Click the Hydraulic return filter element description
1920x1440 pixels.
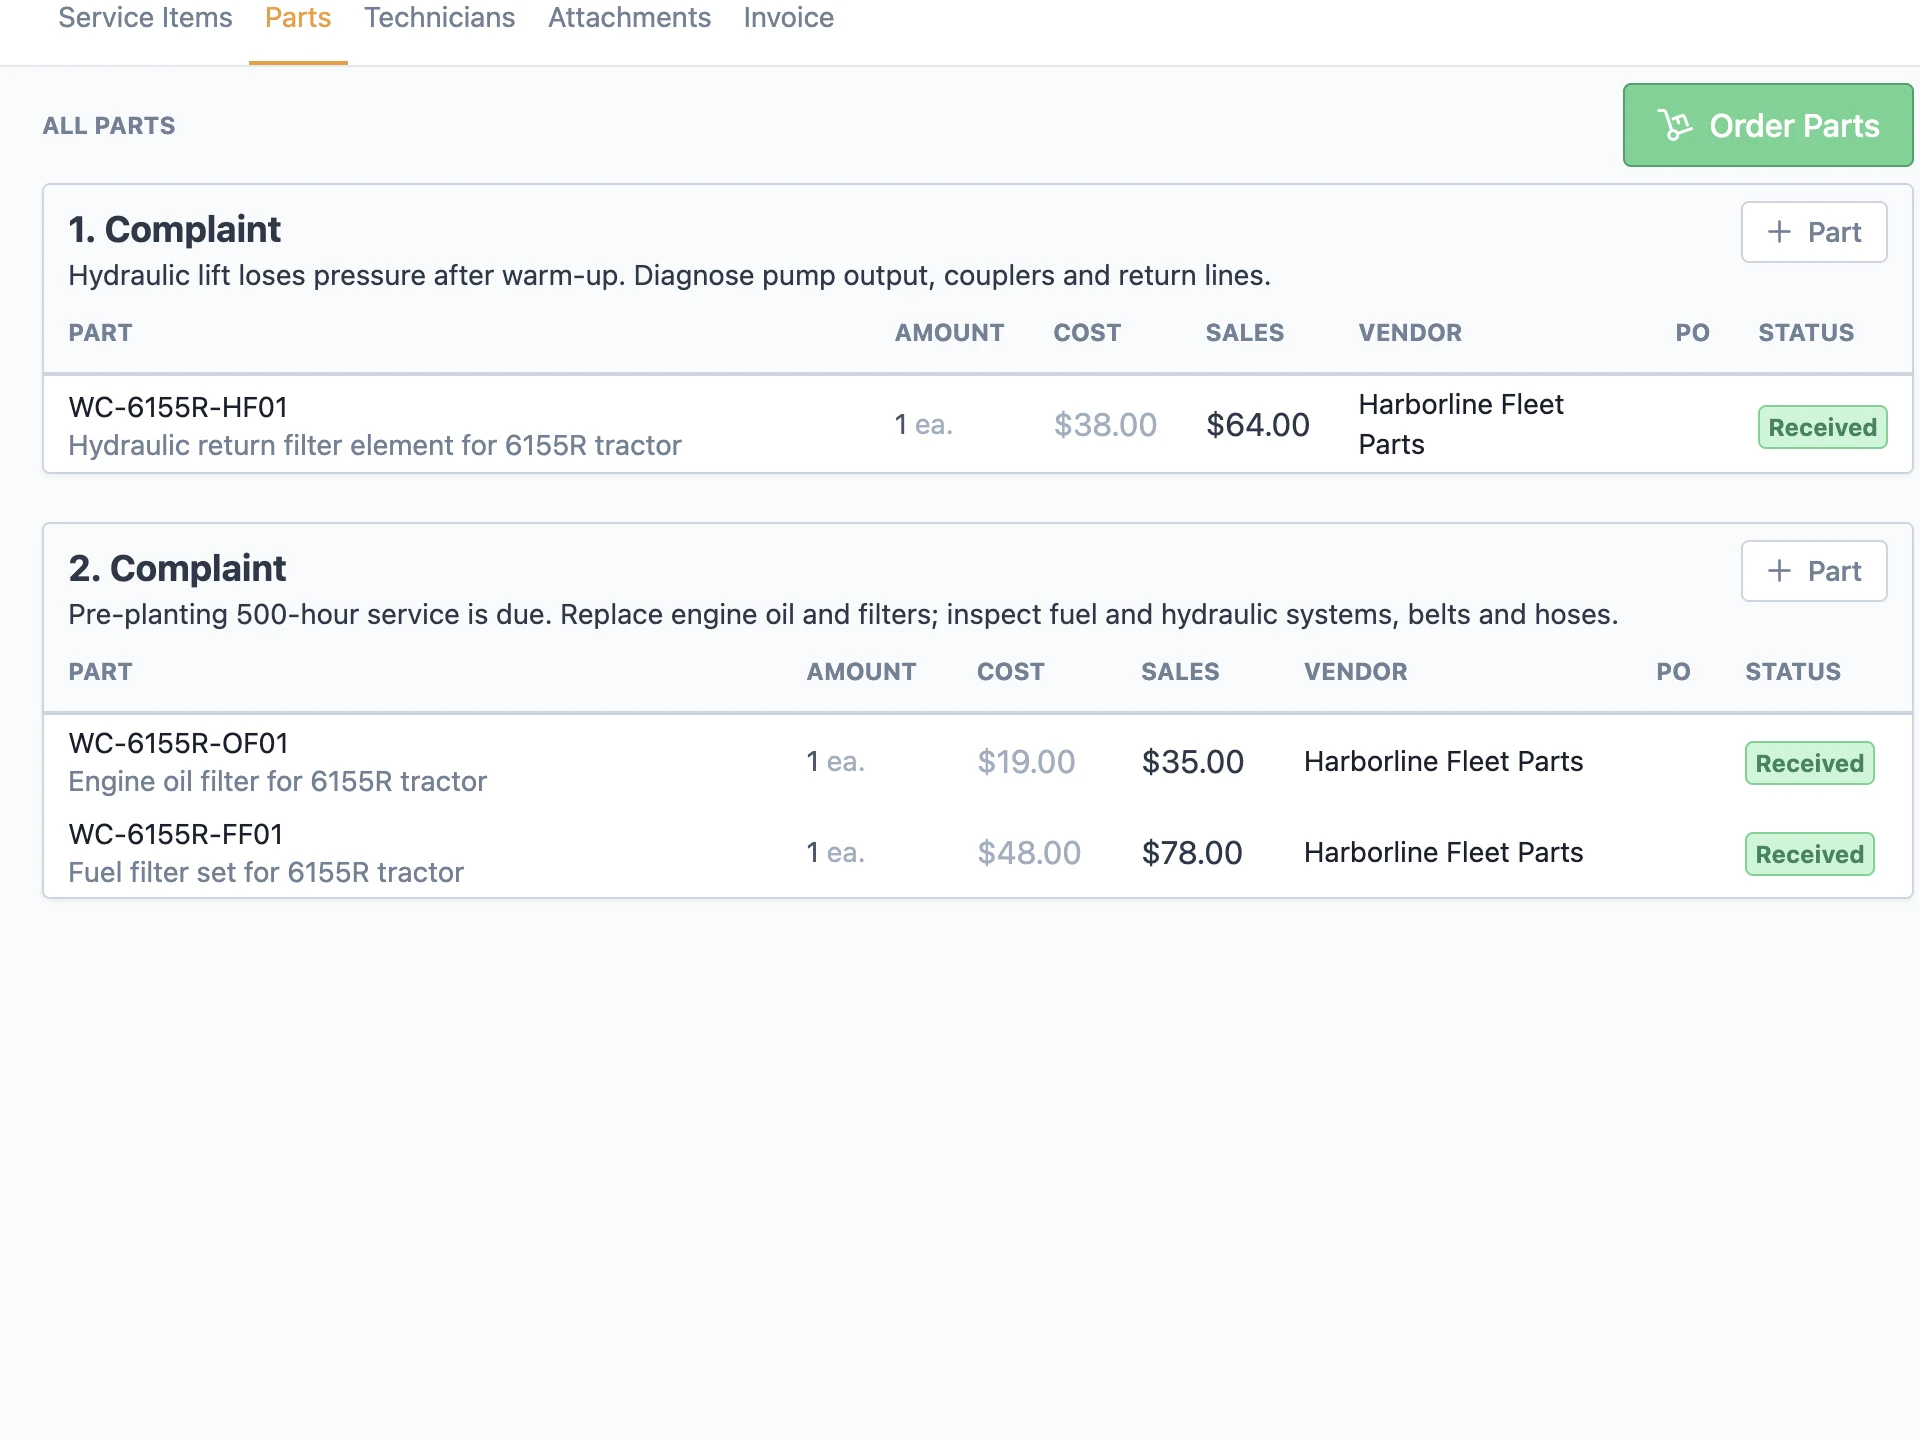[x=375, y=445]
